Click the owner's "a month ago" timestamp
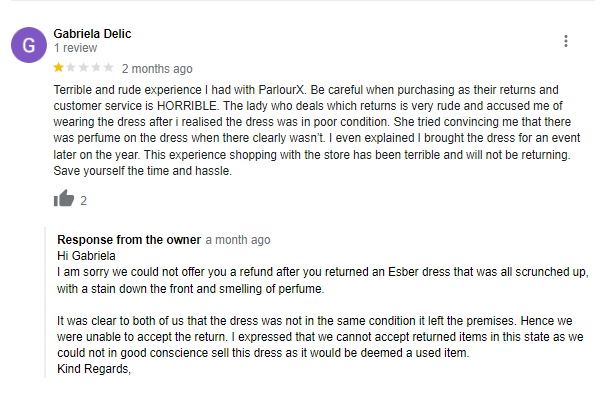Image resolution: width=602 pixels, height=403 pixels. click(237, 240)
